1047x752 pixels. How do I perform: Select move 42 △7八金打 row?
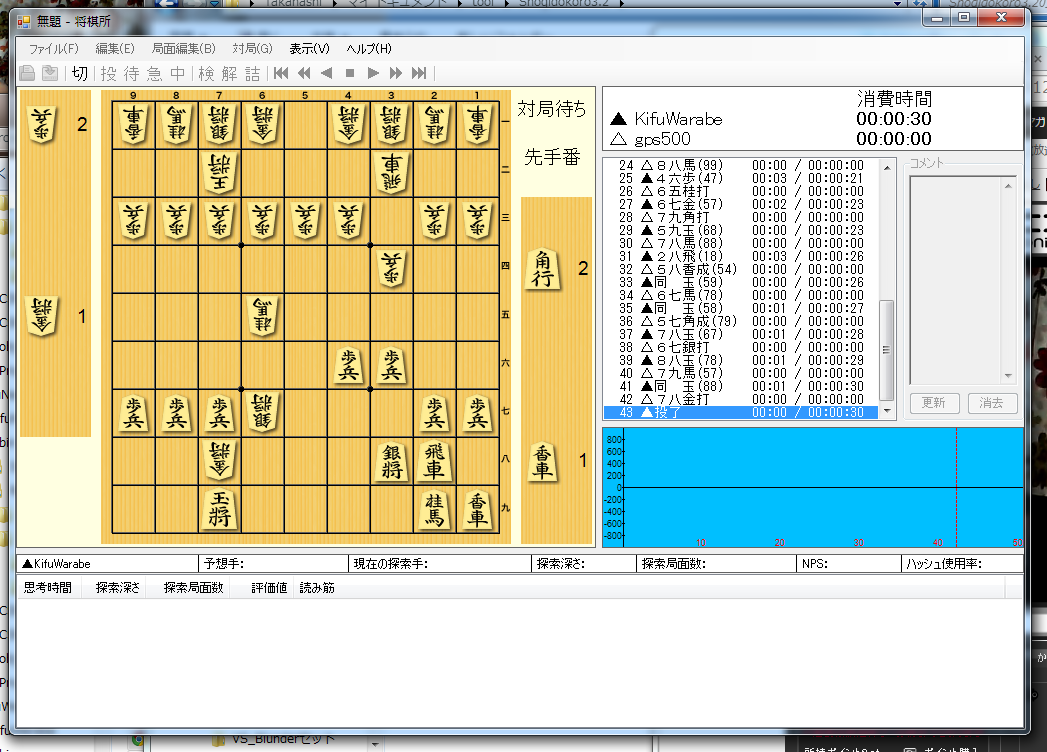click(741, 399)
